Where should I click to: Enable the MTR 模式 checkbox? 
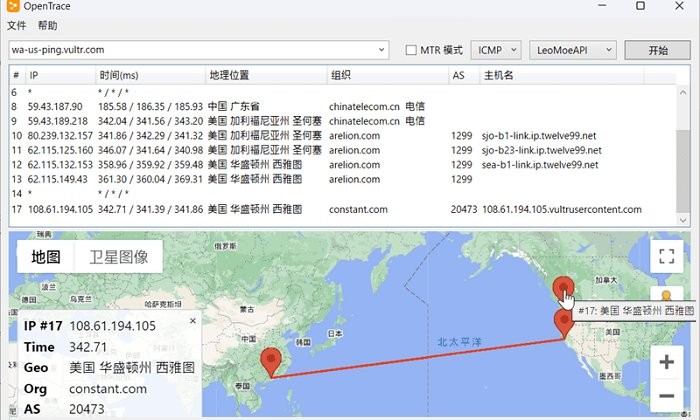pos(411,50)
